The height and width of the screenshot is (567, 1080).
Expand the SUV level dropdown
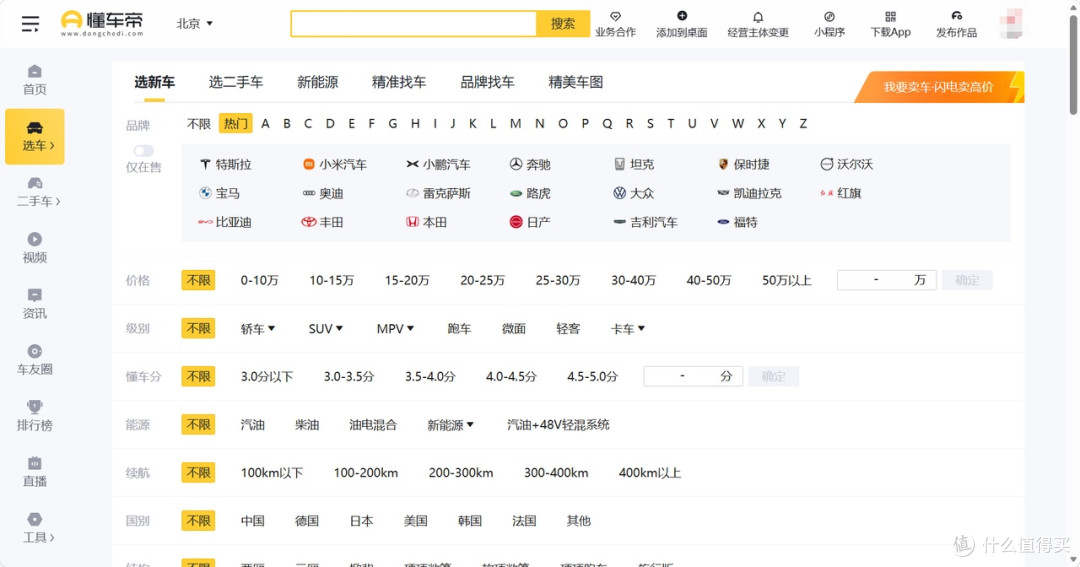326,329
